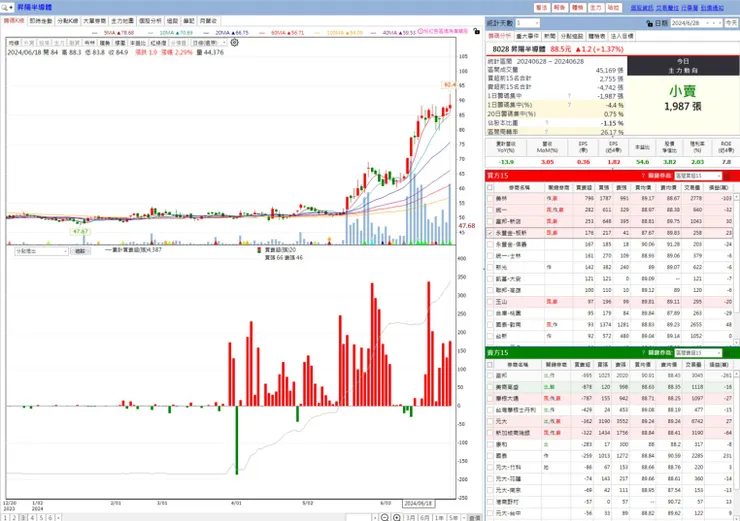The width and height of the screenshot is (740, 521).
Task: Click the lock icon above the K-line chart
Action: click(x=477, y=31)
